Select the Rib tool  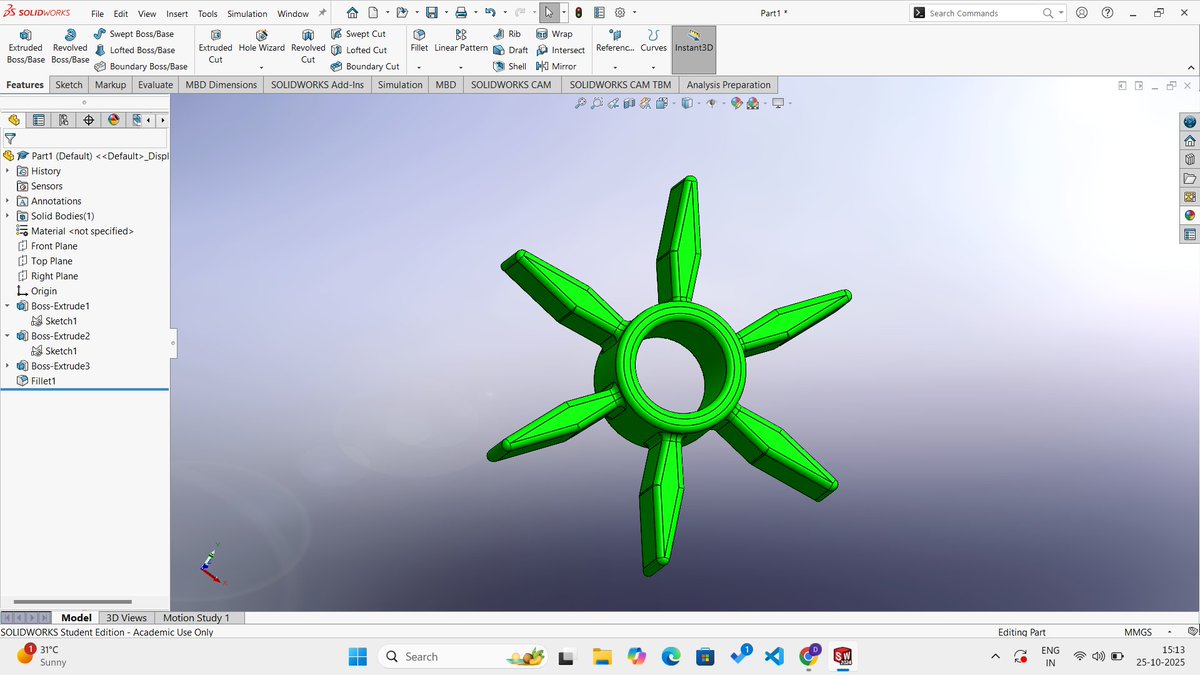508,34
